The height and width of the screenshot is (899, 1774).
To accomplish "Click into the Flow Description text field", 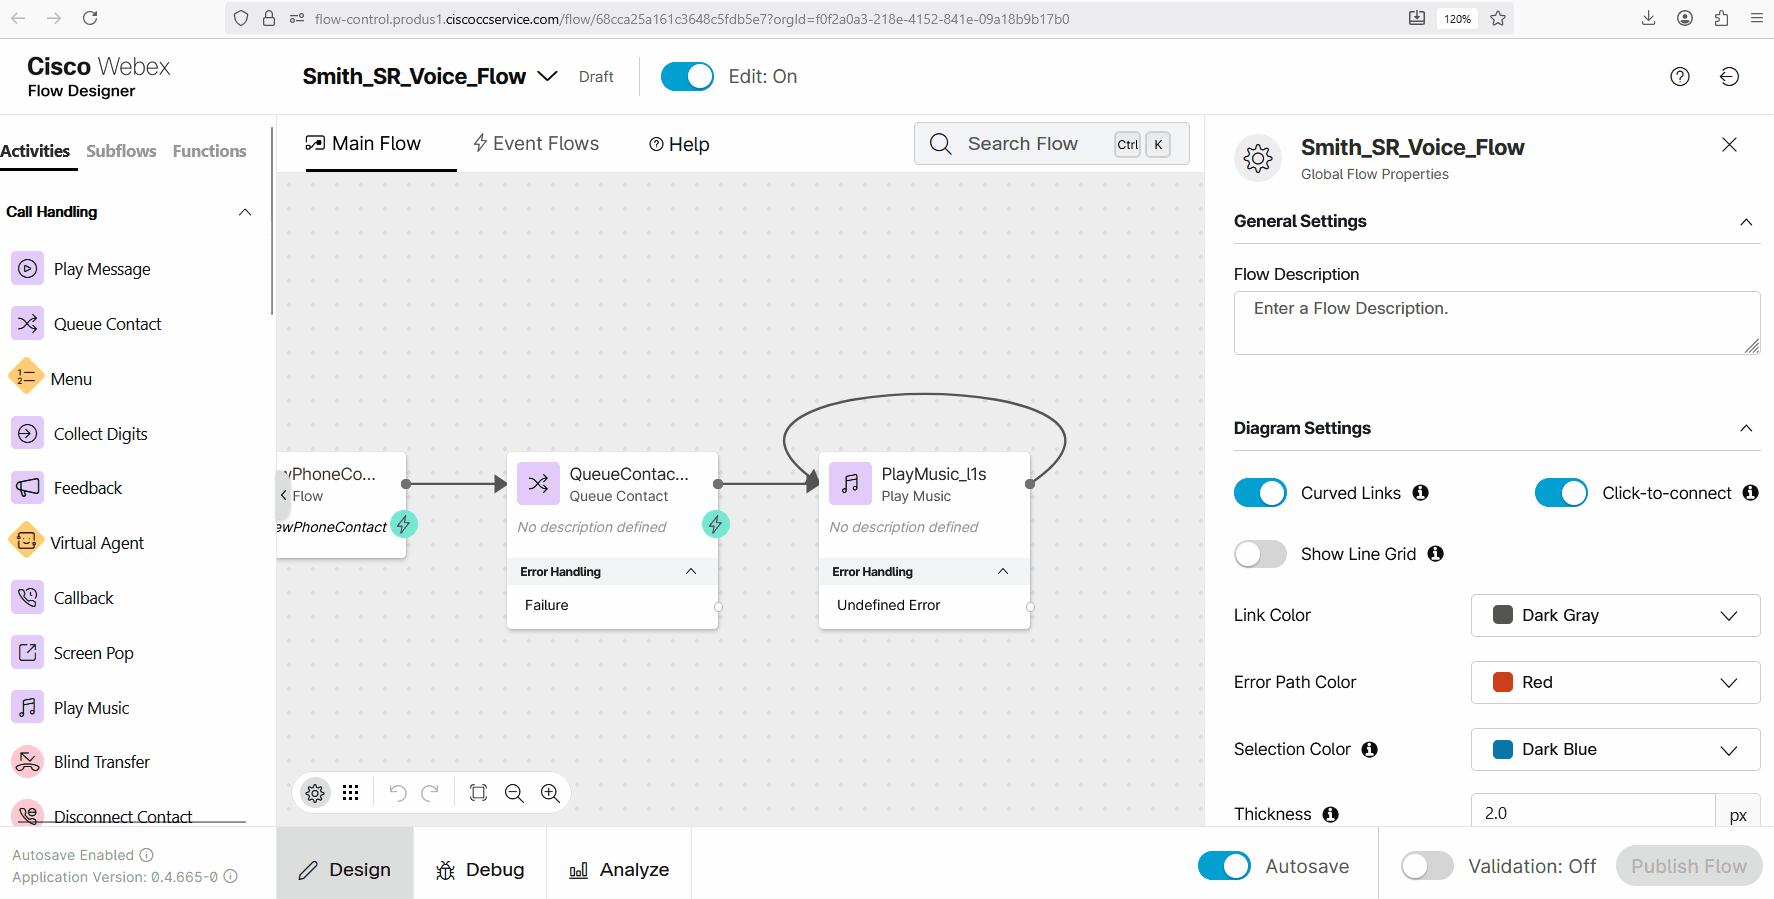I will [x=1496, y=322].
